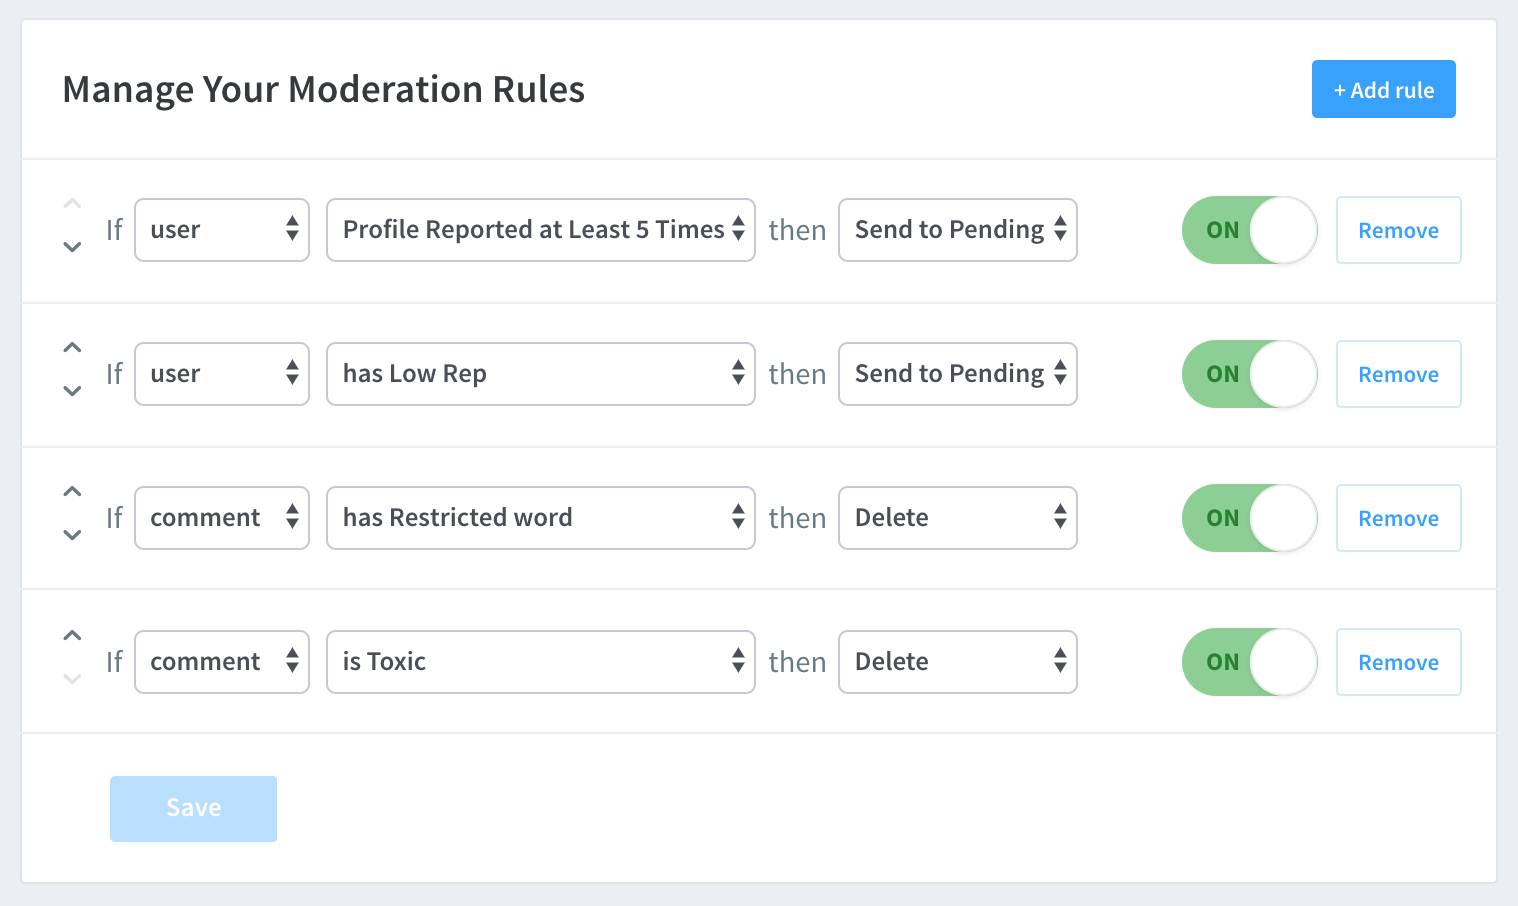Move the Restricted word rule up
The width and height of the screenshot is (1518, 906).
point(72,492)
